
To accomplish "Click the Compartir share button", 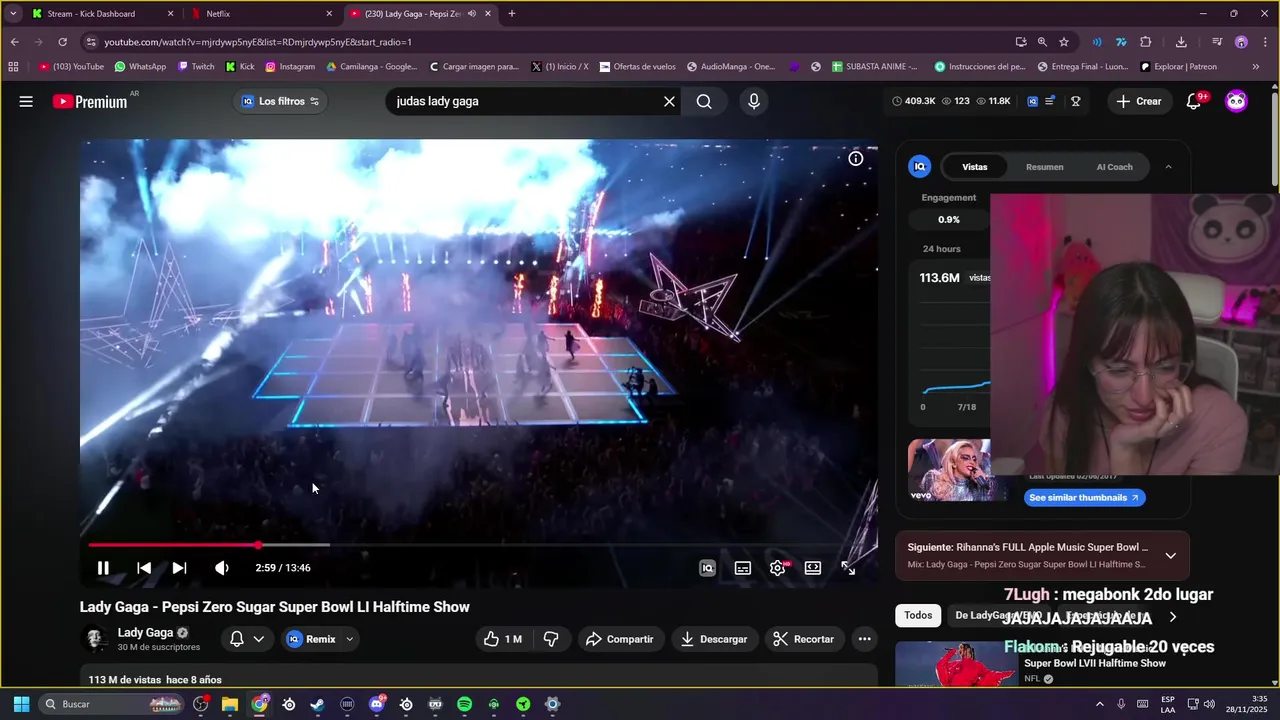I will [620, 639].
